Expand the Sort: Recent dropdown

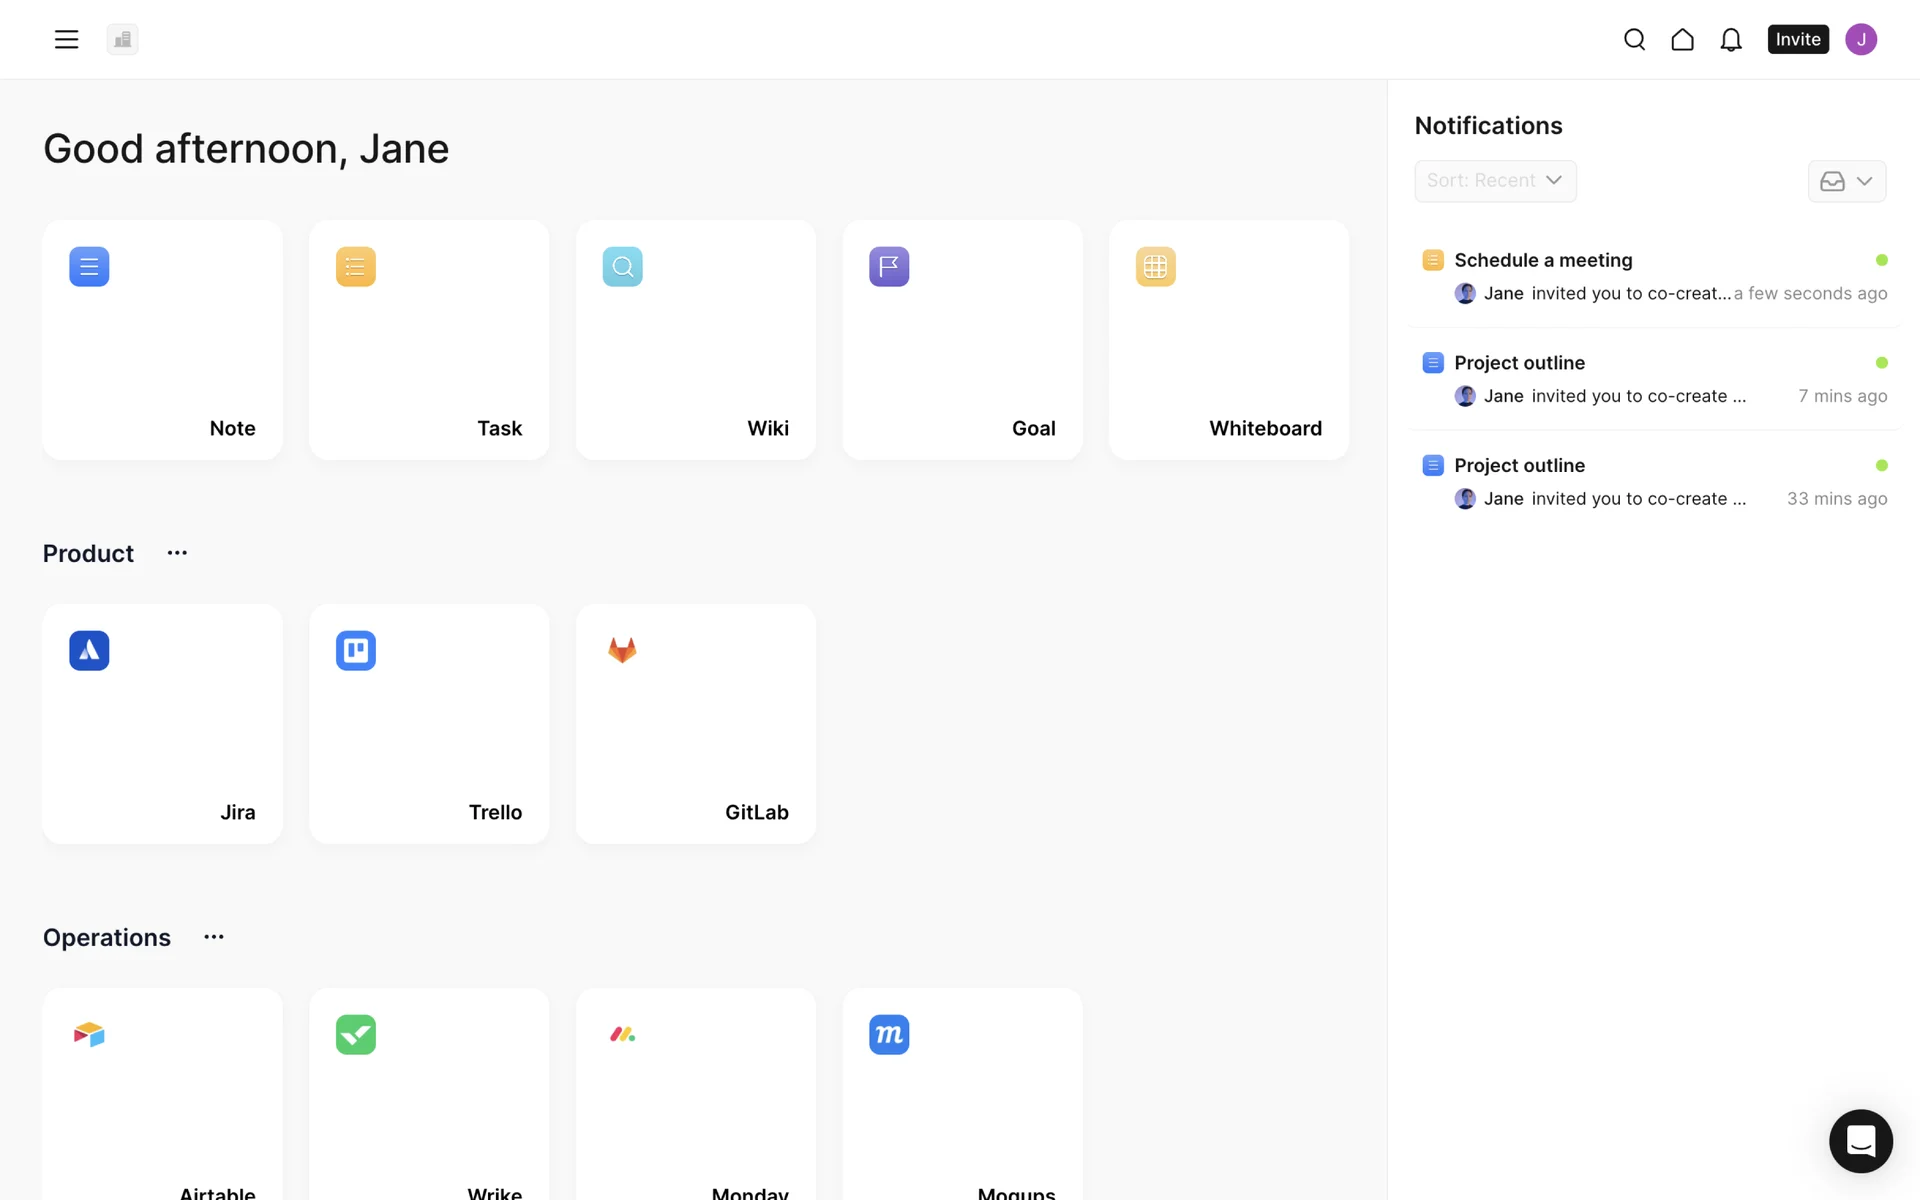[1494, 181]
